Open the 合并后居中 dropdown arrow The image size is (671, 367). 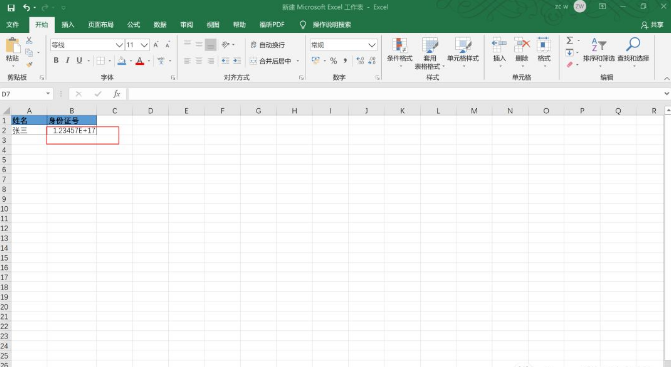[298, 61]
